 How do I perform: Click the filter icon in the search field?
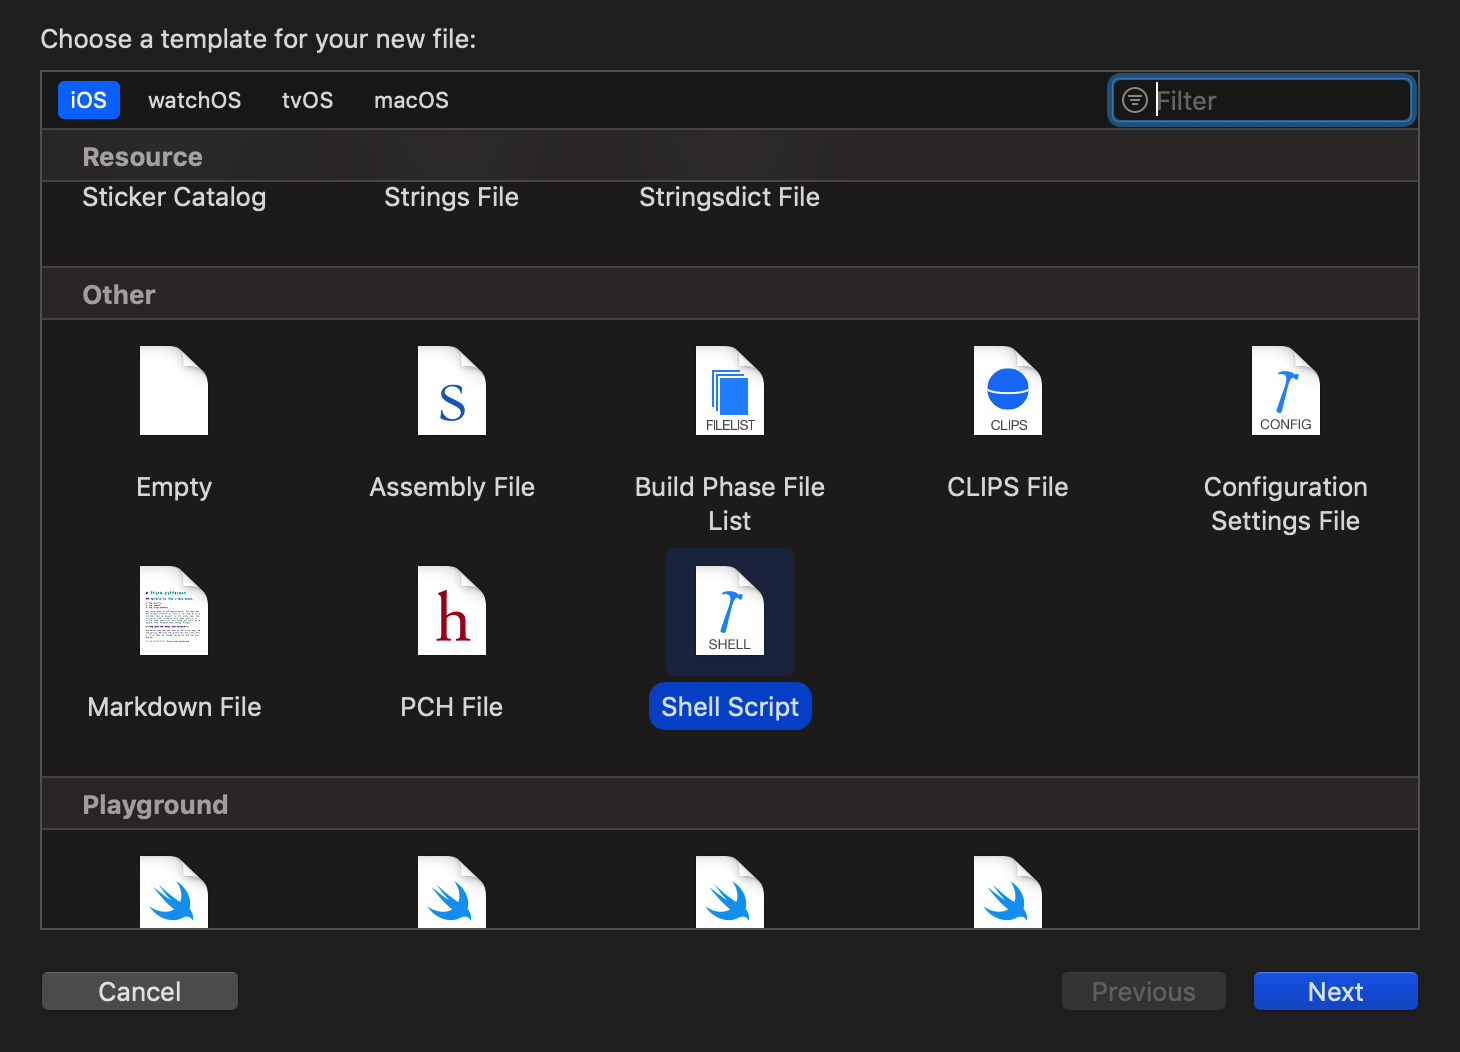tap(1135, 100)
